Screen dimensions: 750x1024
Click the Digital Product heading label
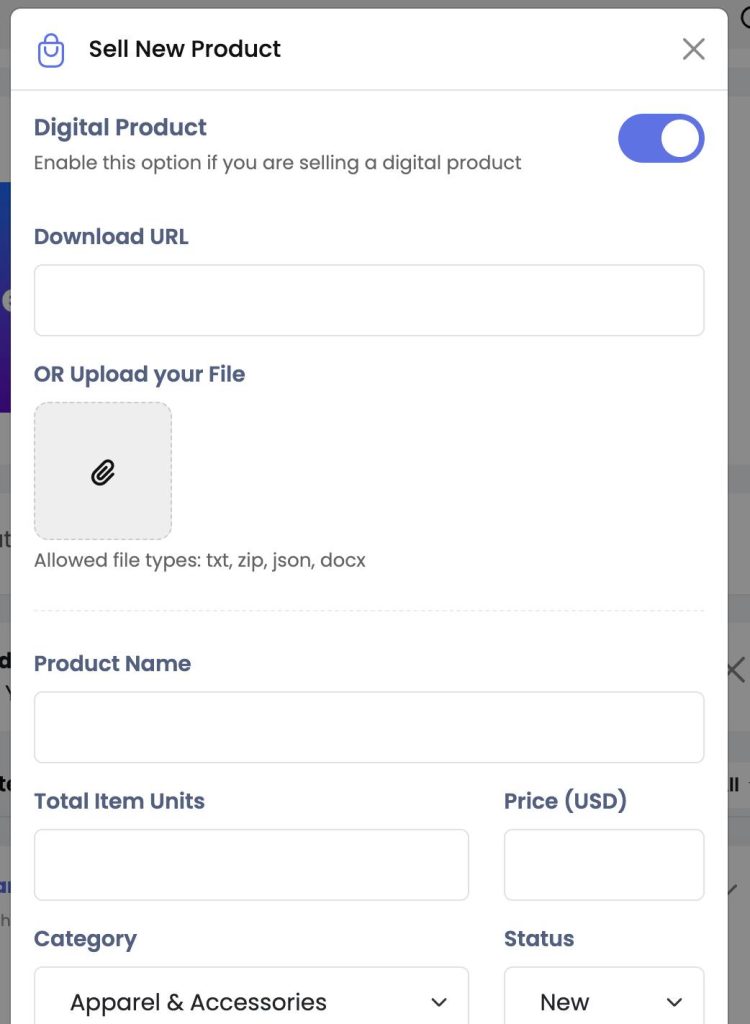(120, 127)
